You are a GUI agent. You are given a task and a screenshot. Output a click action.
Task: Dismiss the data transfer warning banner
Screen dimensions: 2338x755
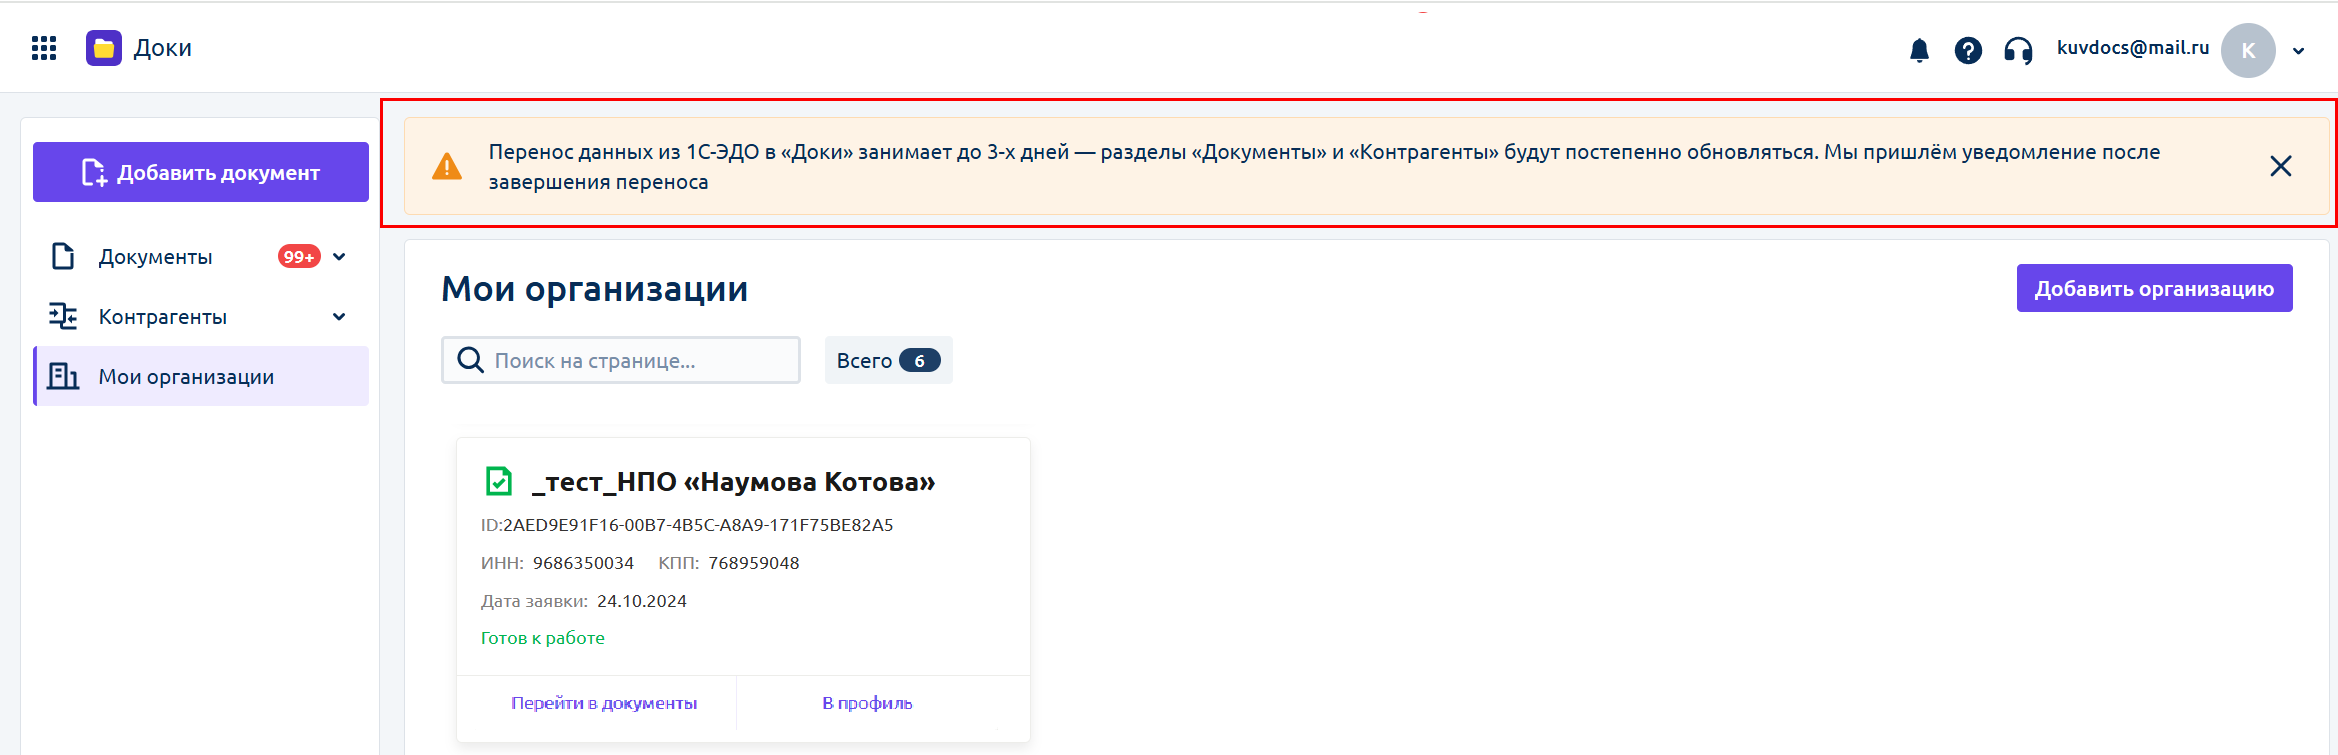(x=2281, y=166)
